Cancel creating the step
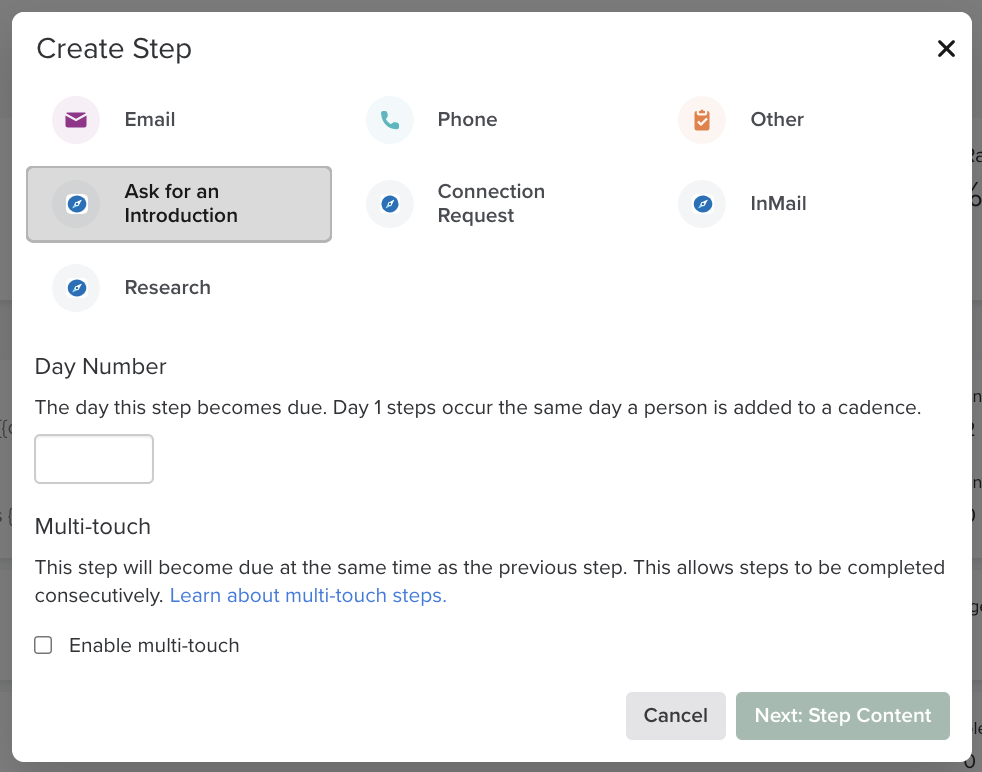This screenshot has height=772, width=982. click(x=675, y=715)
